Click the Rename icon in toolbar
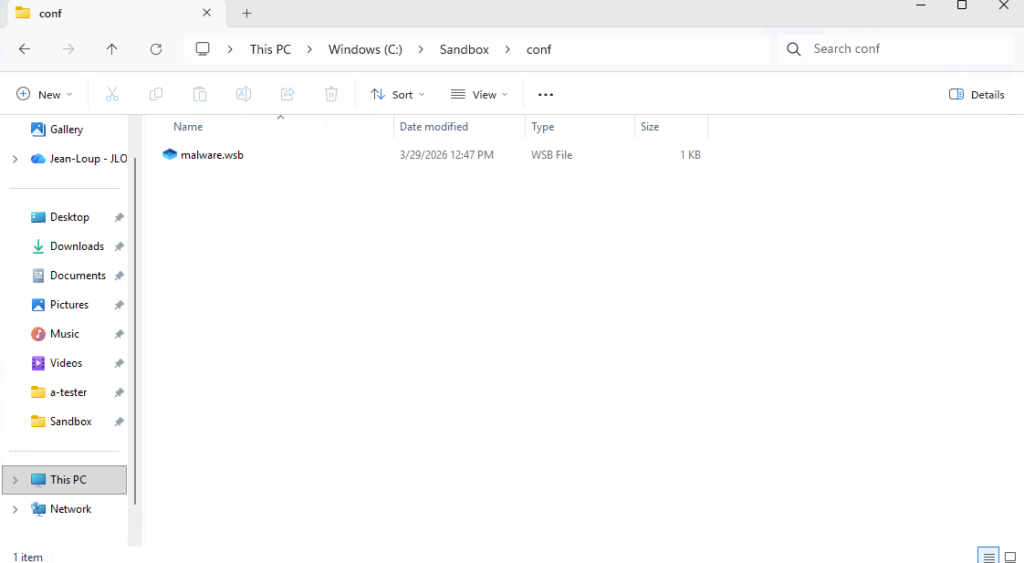 click(x=244, y=95)
